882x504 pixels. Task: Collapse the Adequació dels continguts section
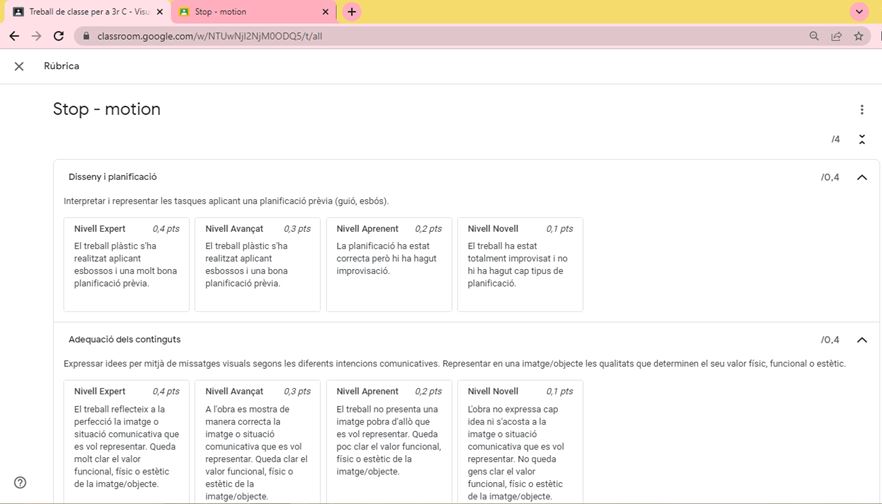(x=862, y=340)
